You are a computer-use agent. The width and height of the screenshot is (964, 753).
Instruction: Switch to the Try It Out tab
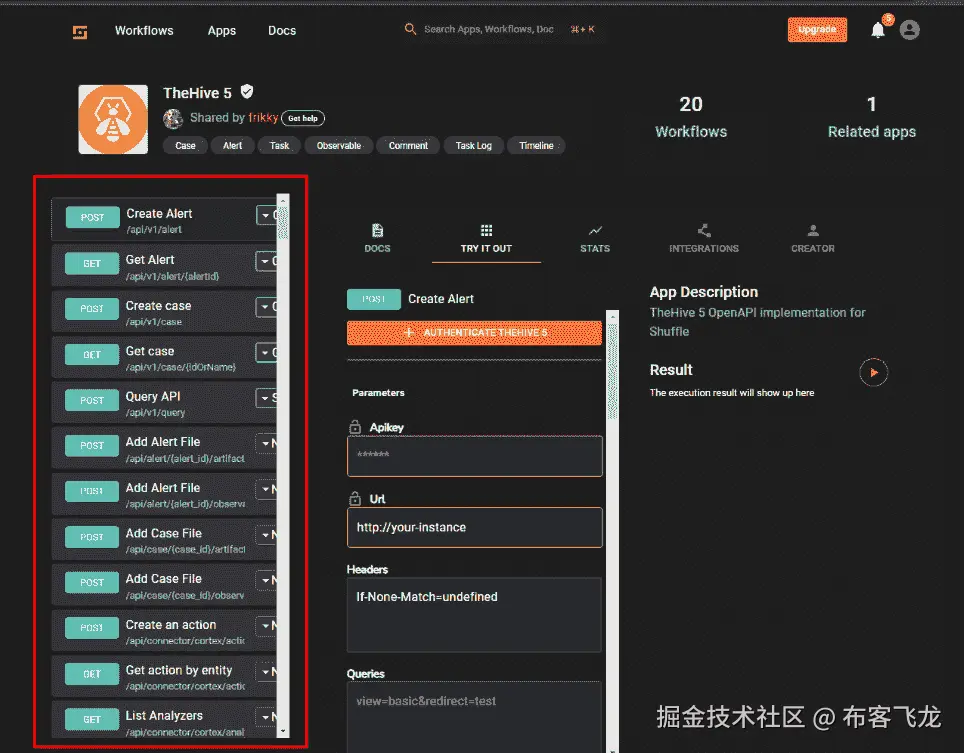point(486,239)
